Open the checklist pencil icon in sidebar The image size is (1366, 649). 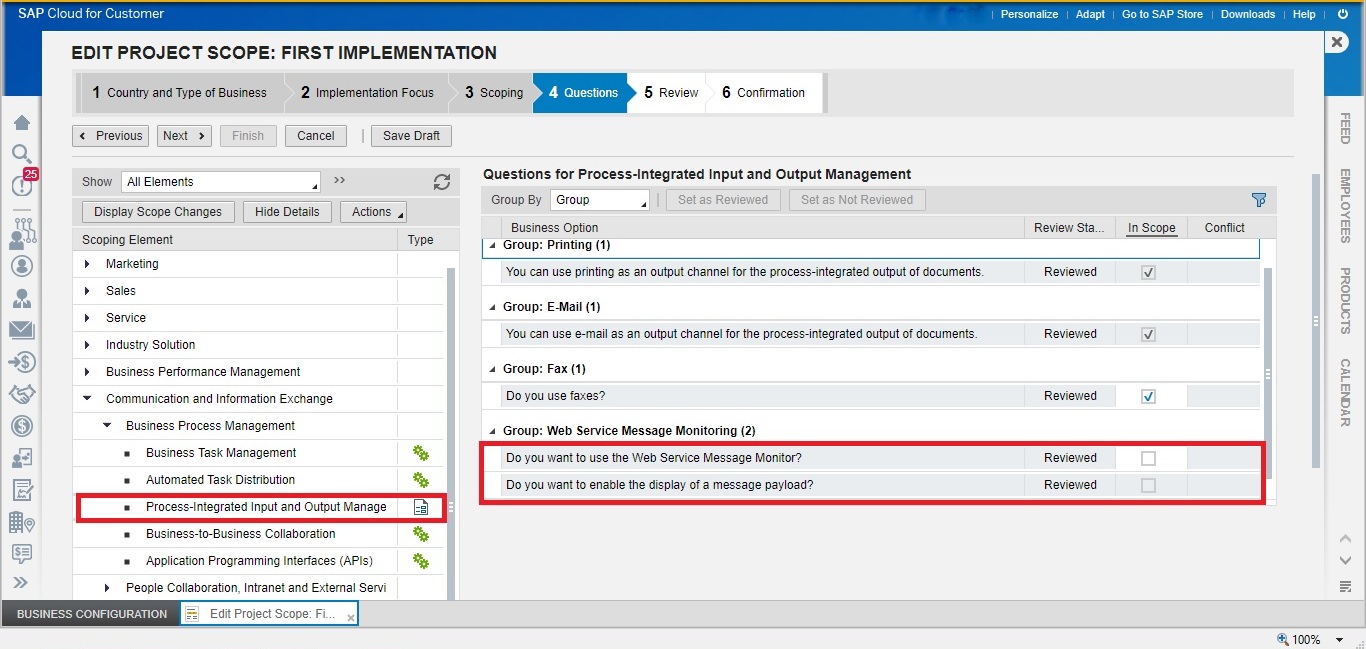tap(21, 490)
